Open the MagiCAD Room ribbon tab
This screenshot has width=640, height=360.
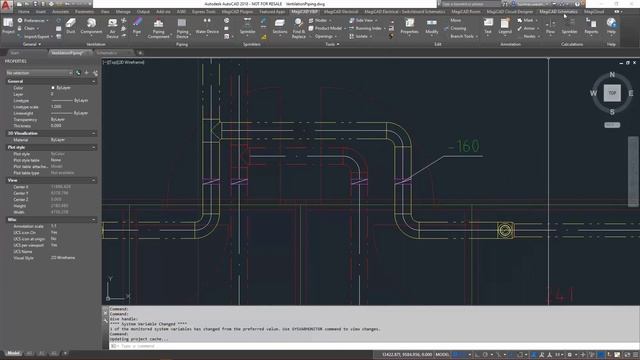(466, 12)
